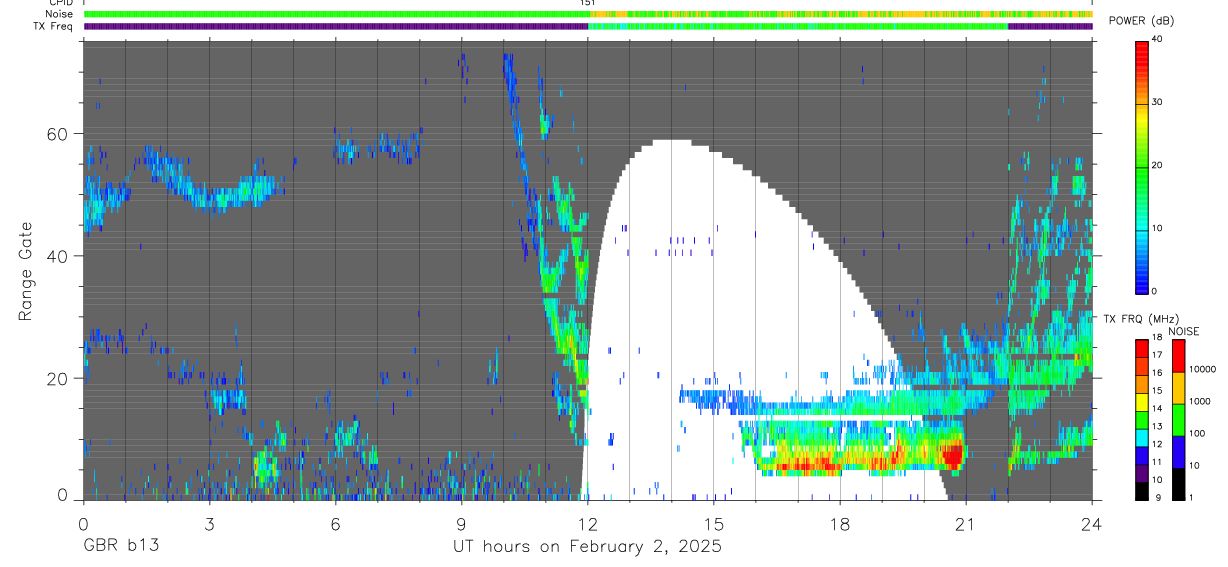
Task: Click the TX Freq row label
Action: pyautogui.click(x=53, y=26)
